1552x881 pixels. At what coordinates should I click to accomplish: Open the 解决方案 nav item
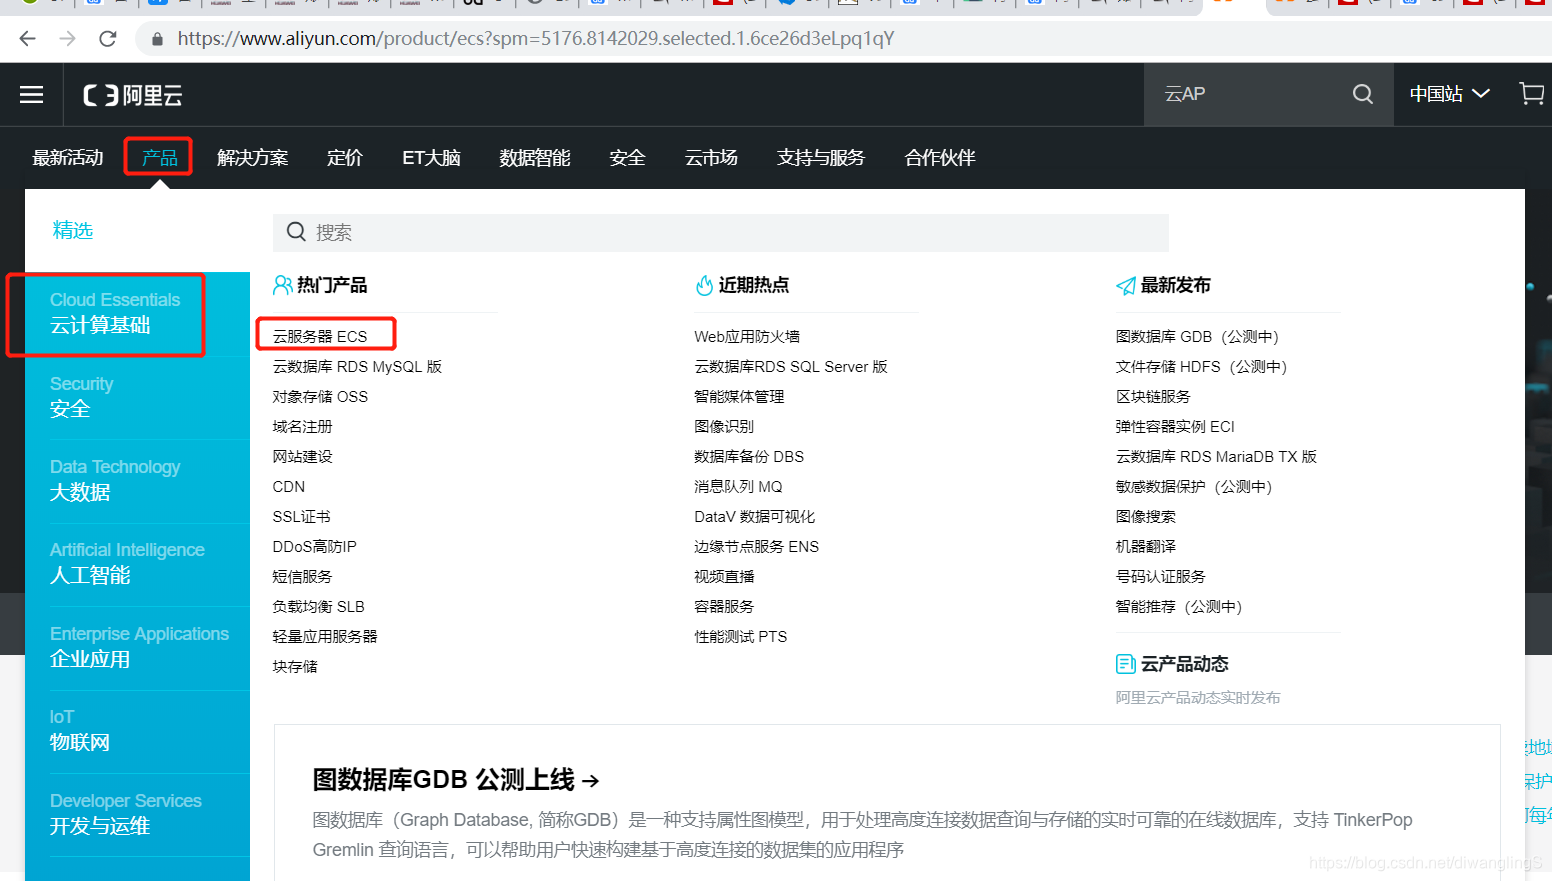[253, 158]
